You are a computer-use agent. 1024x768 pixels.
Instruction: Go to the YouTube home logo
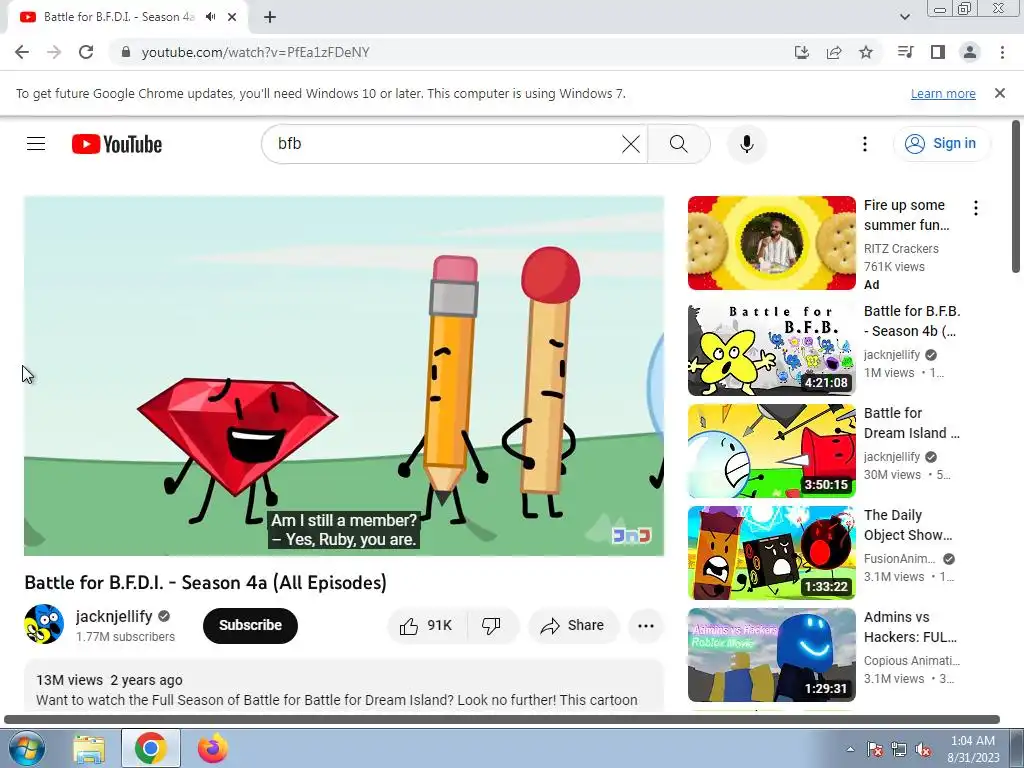[117, 144]
